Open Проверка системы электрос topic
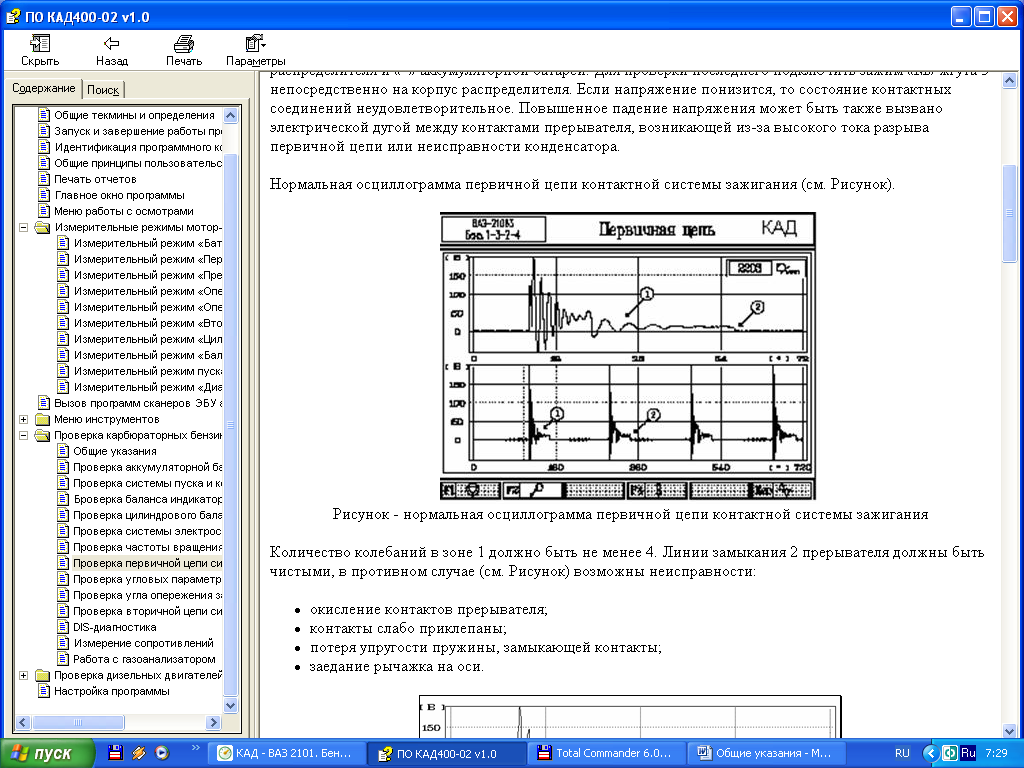1024x768 pixels. (148, 531)
